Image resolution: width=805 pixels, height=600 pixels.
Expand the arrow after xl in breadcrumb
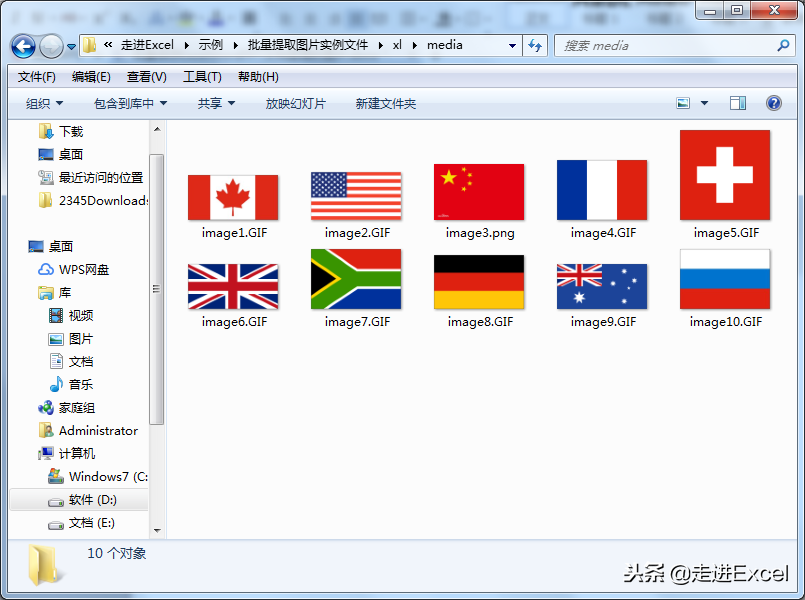click(x=414, y=45)
